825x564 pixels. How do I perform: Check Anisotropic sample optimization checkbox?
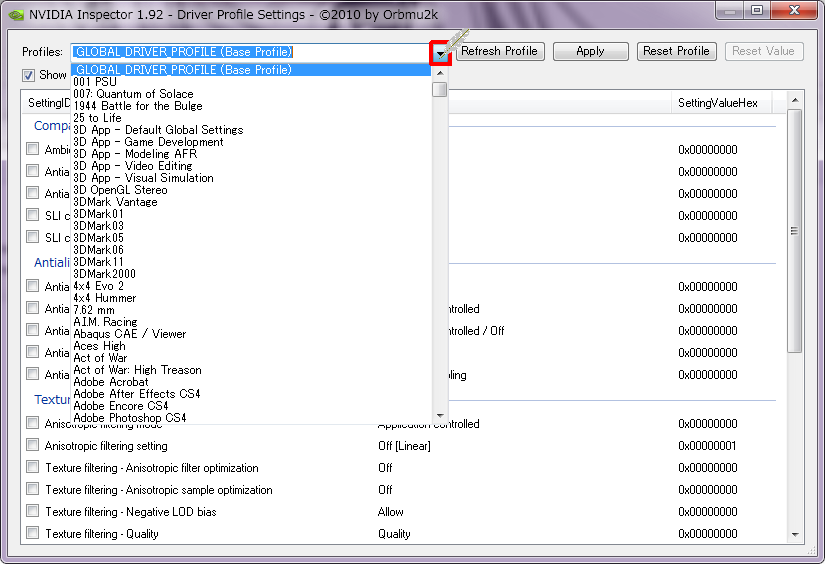[x=33, y=489]
